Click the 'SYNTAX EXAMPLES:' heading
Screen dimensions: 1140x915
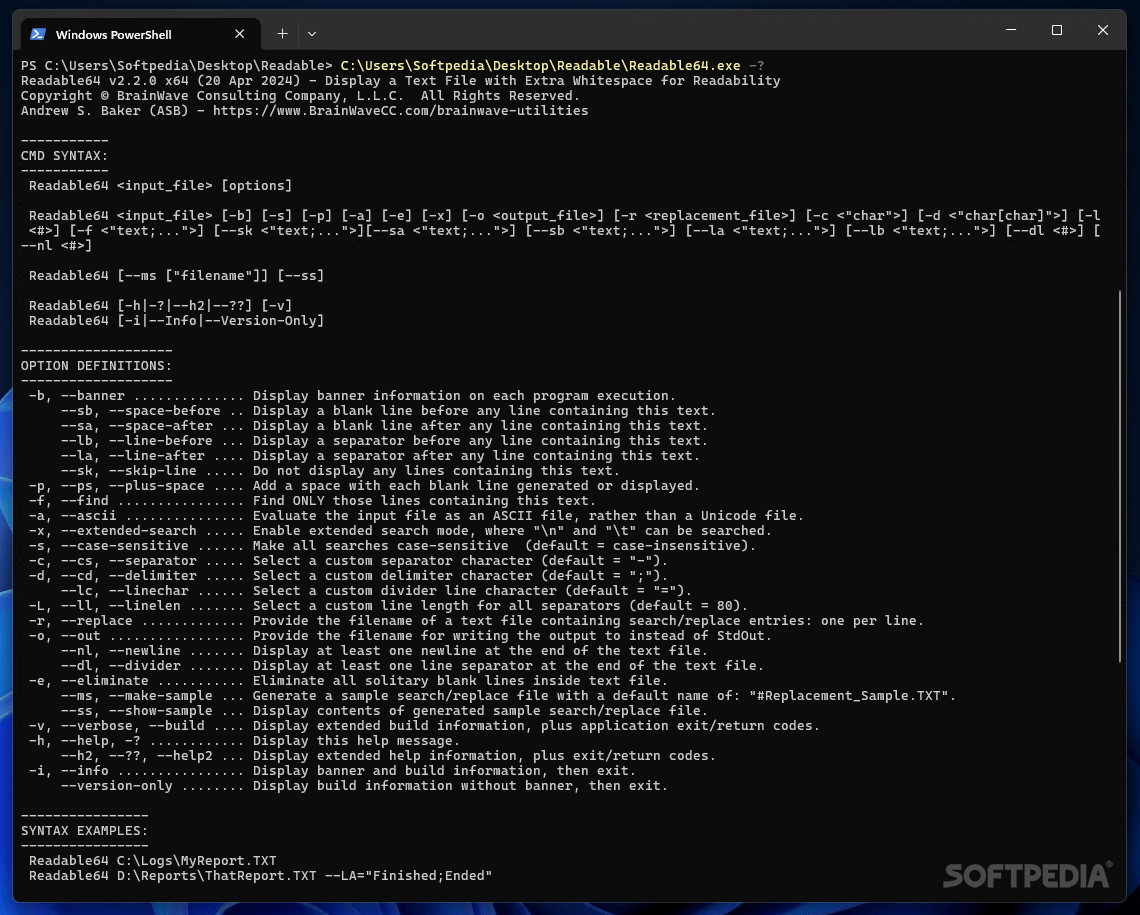[84, 831]
